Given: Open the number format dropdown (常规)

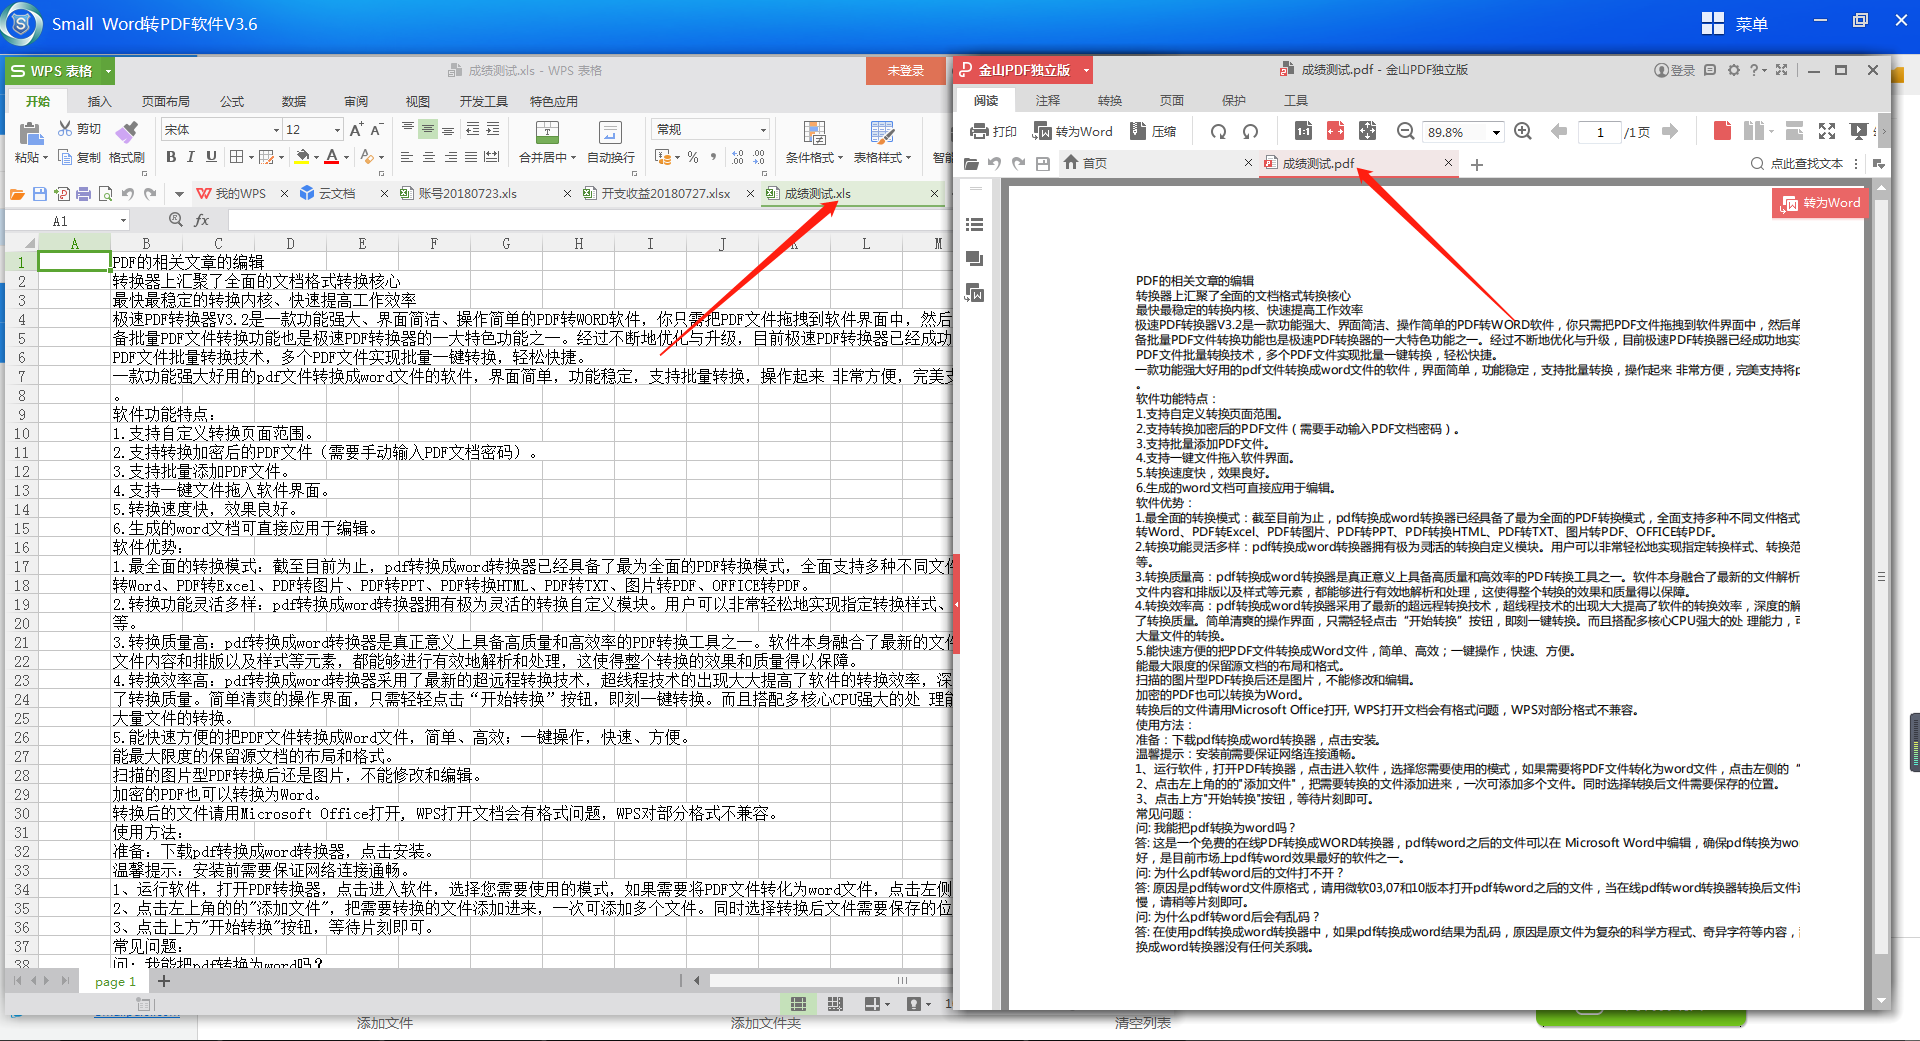Looking at the screenshot, I should tap(763, 130).
